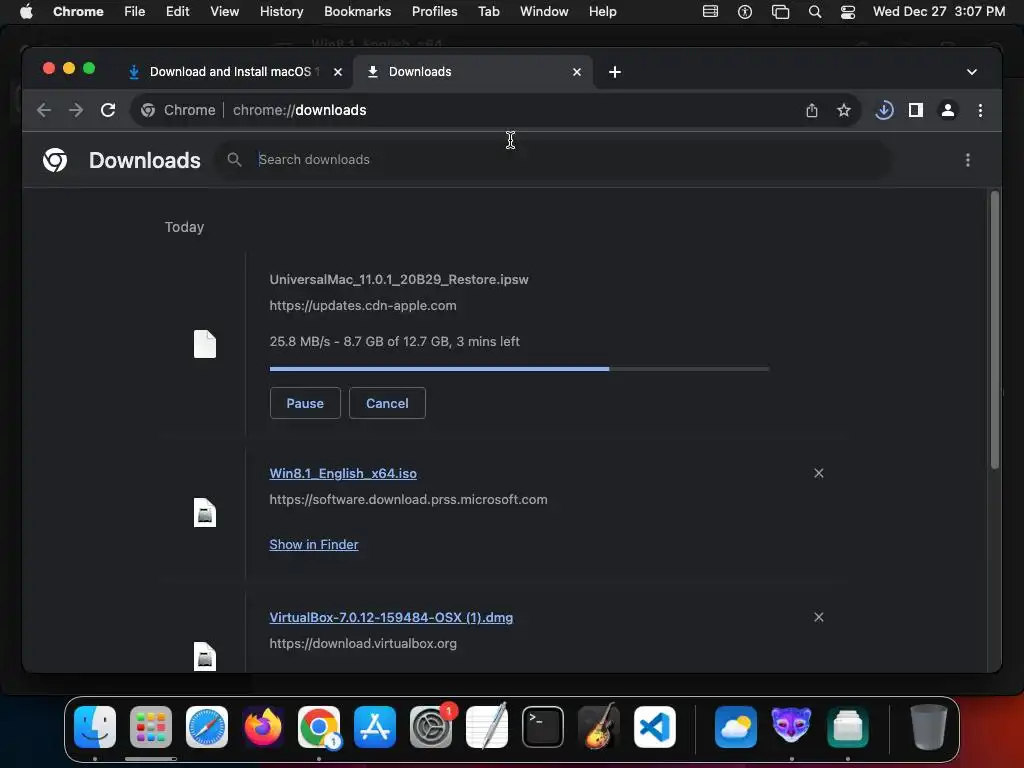Remove VirtualBox dmg from the list
This screenshot has height=768, width=1024.
819,617
